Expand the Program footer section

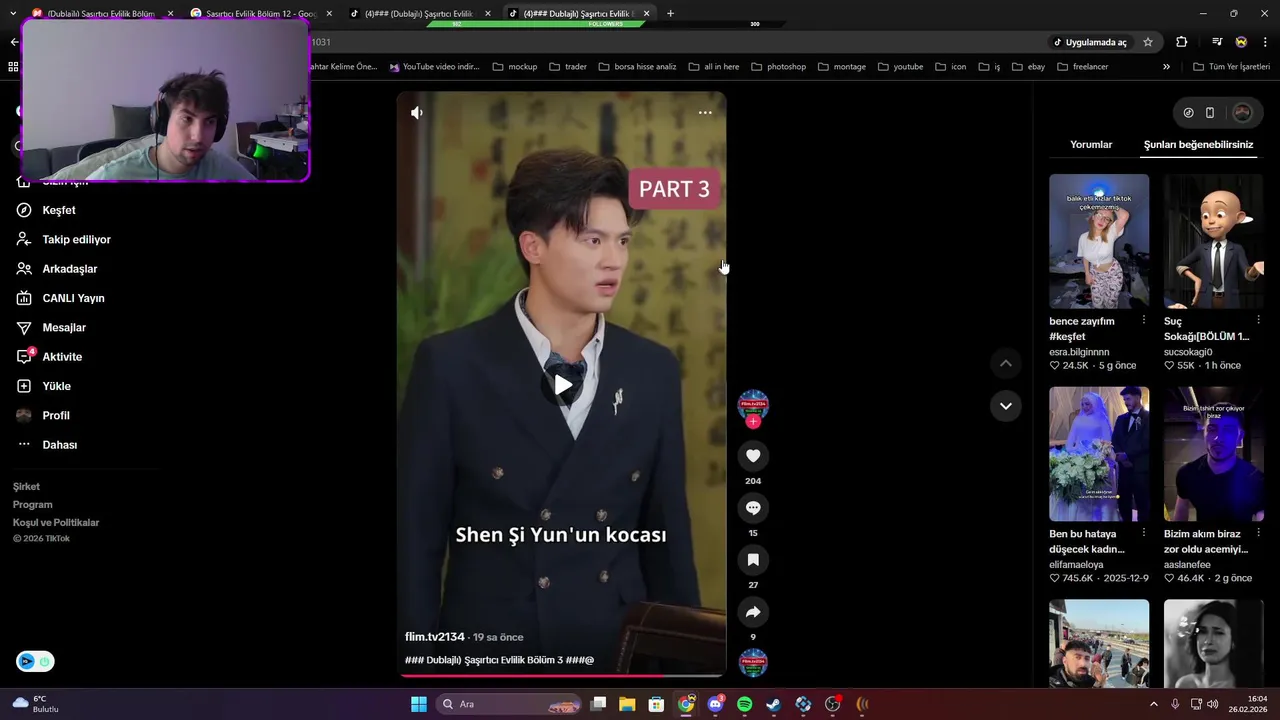click(32, 505)
